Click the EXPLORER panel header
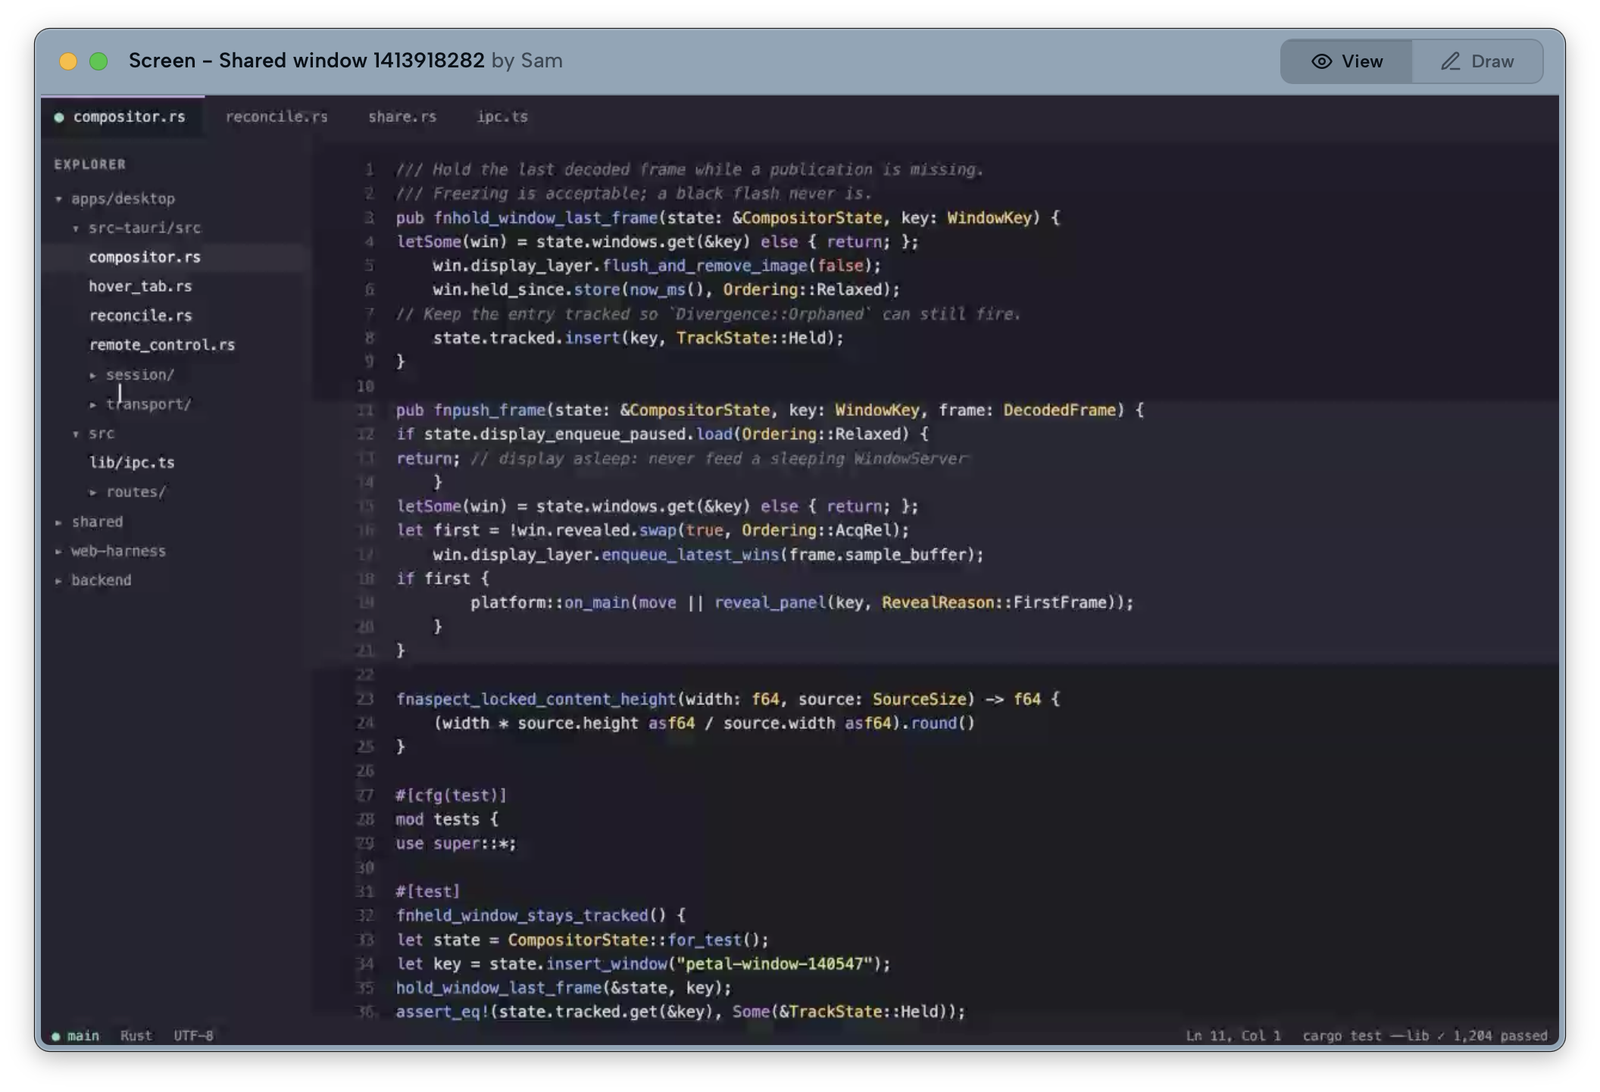This screenshot has width=1600, height=1092. pyautogui.click(x=90, y=164)
